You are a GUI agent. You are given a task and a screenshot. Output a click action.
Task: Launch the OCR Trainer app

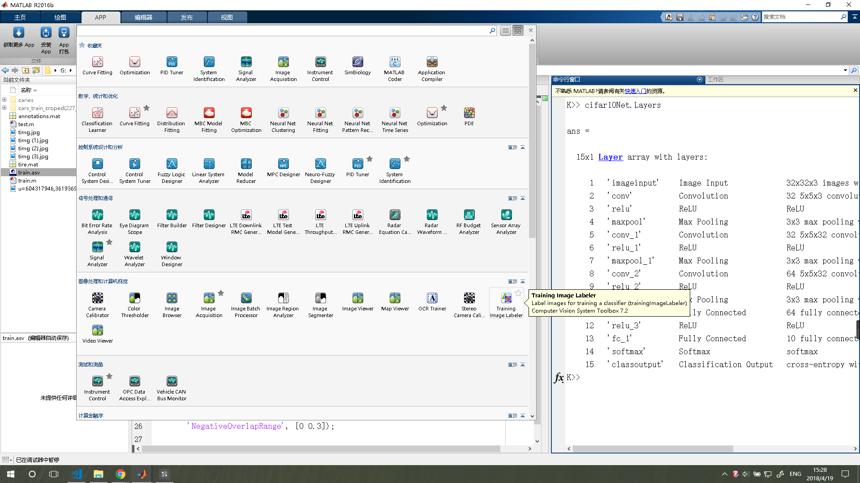[432, 302]
